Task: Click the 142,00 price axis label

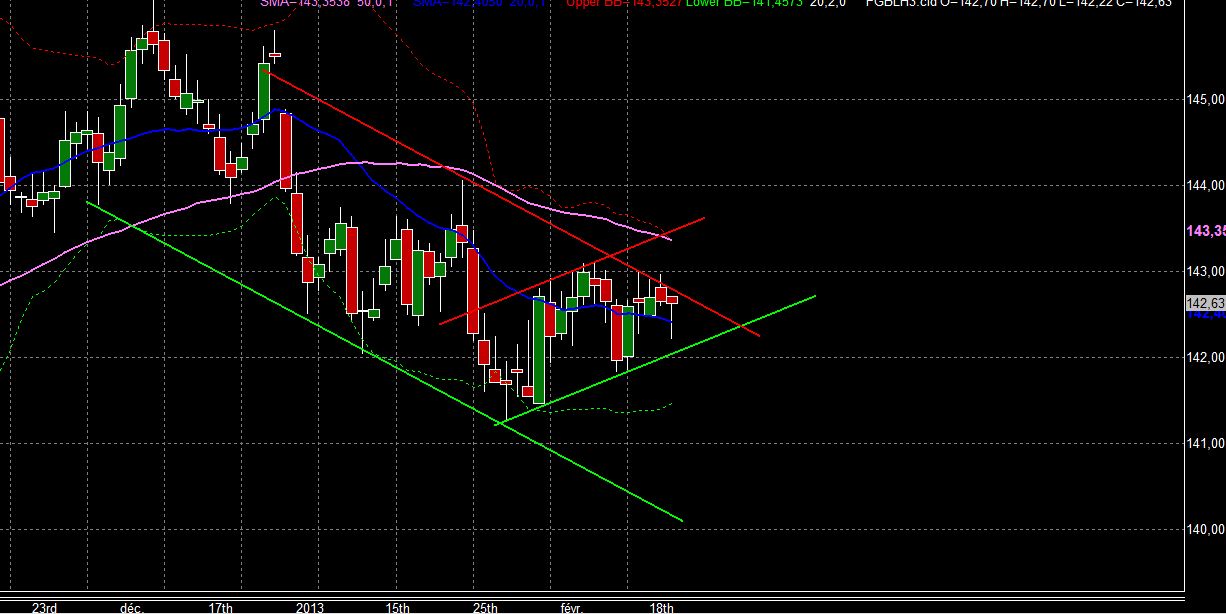Action: coord(1205,357)
